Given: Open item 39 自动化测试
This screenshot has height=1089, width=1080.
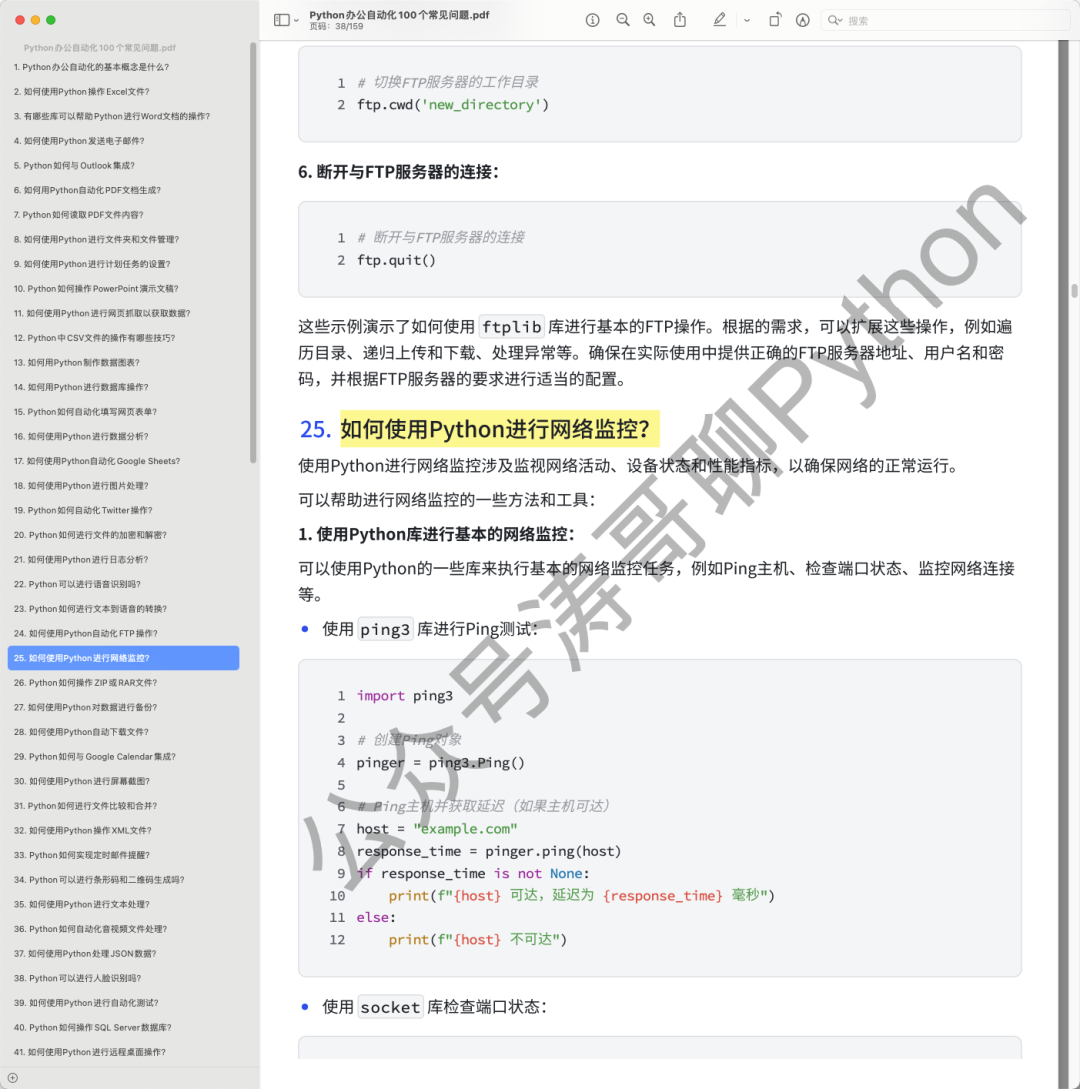Looking at the screenshot, I should (86, 1003).
